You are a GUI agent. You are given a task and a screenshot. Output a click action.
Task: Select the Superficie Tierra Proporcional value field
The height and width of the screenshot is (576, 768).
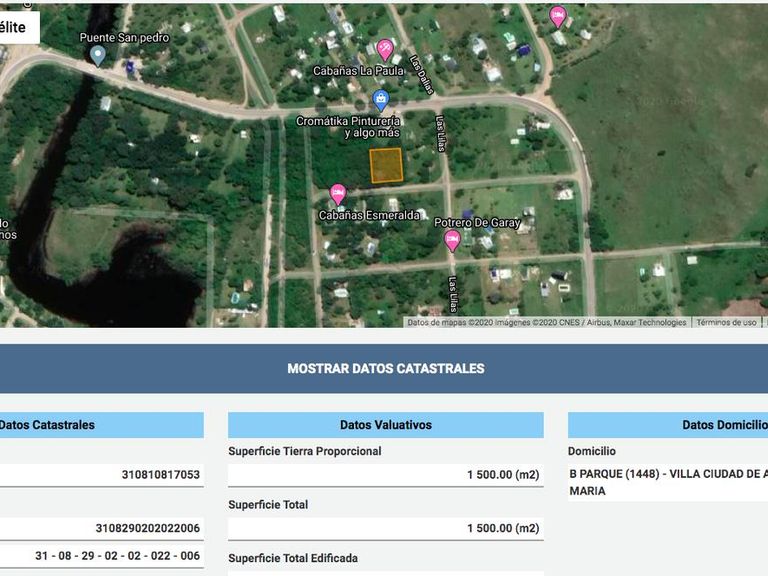(x=386, y=475)
